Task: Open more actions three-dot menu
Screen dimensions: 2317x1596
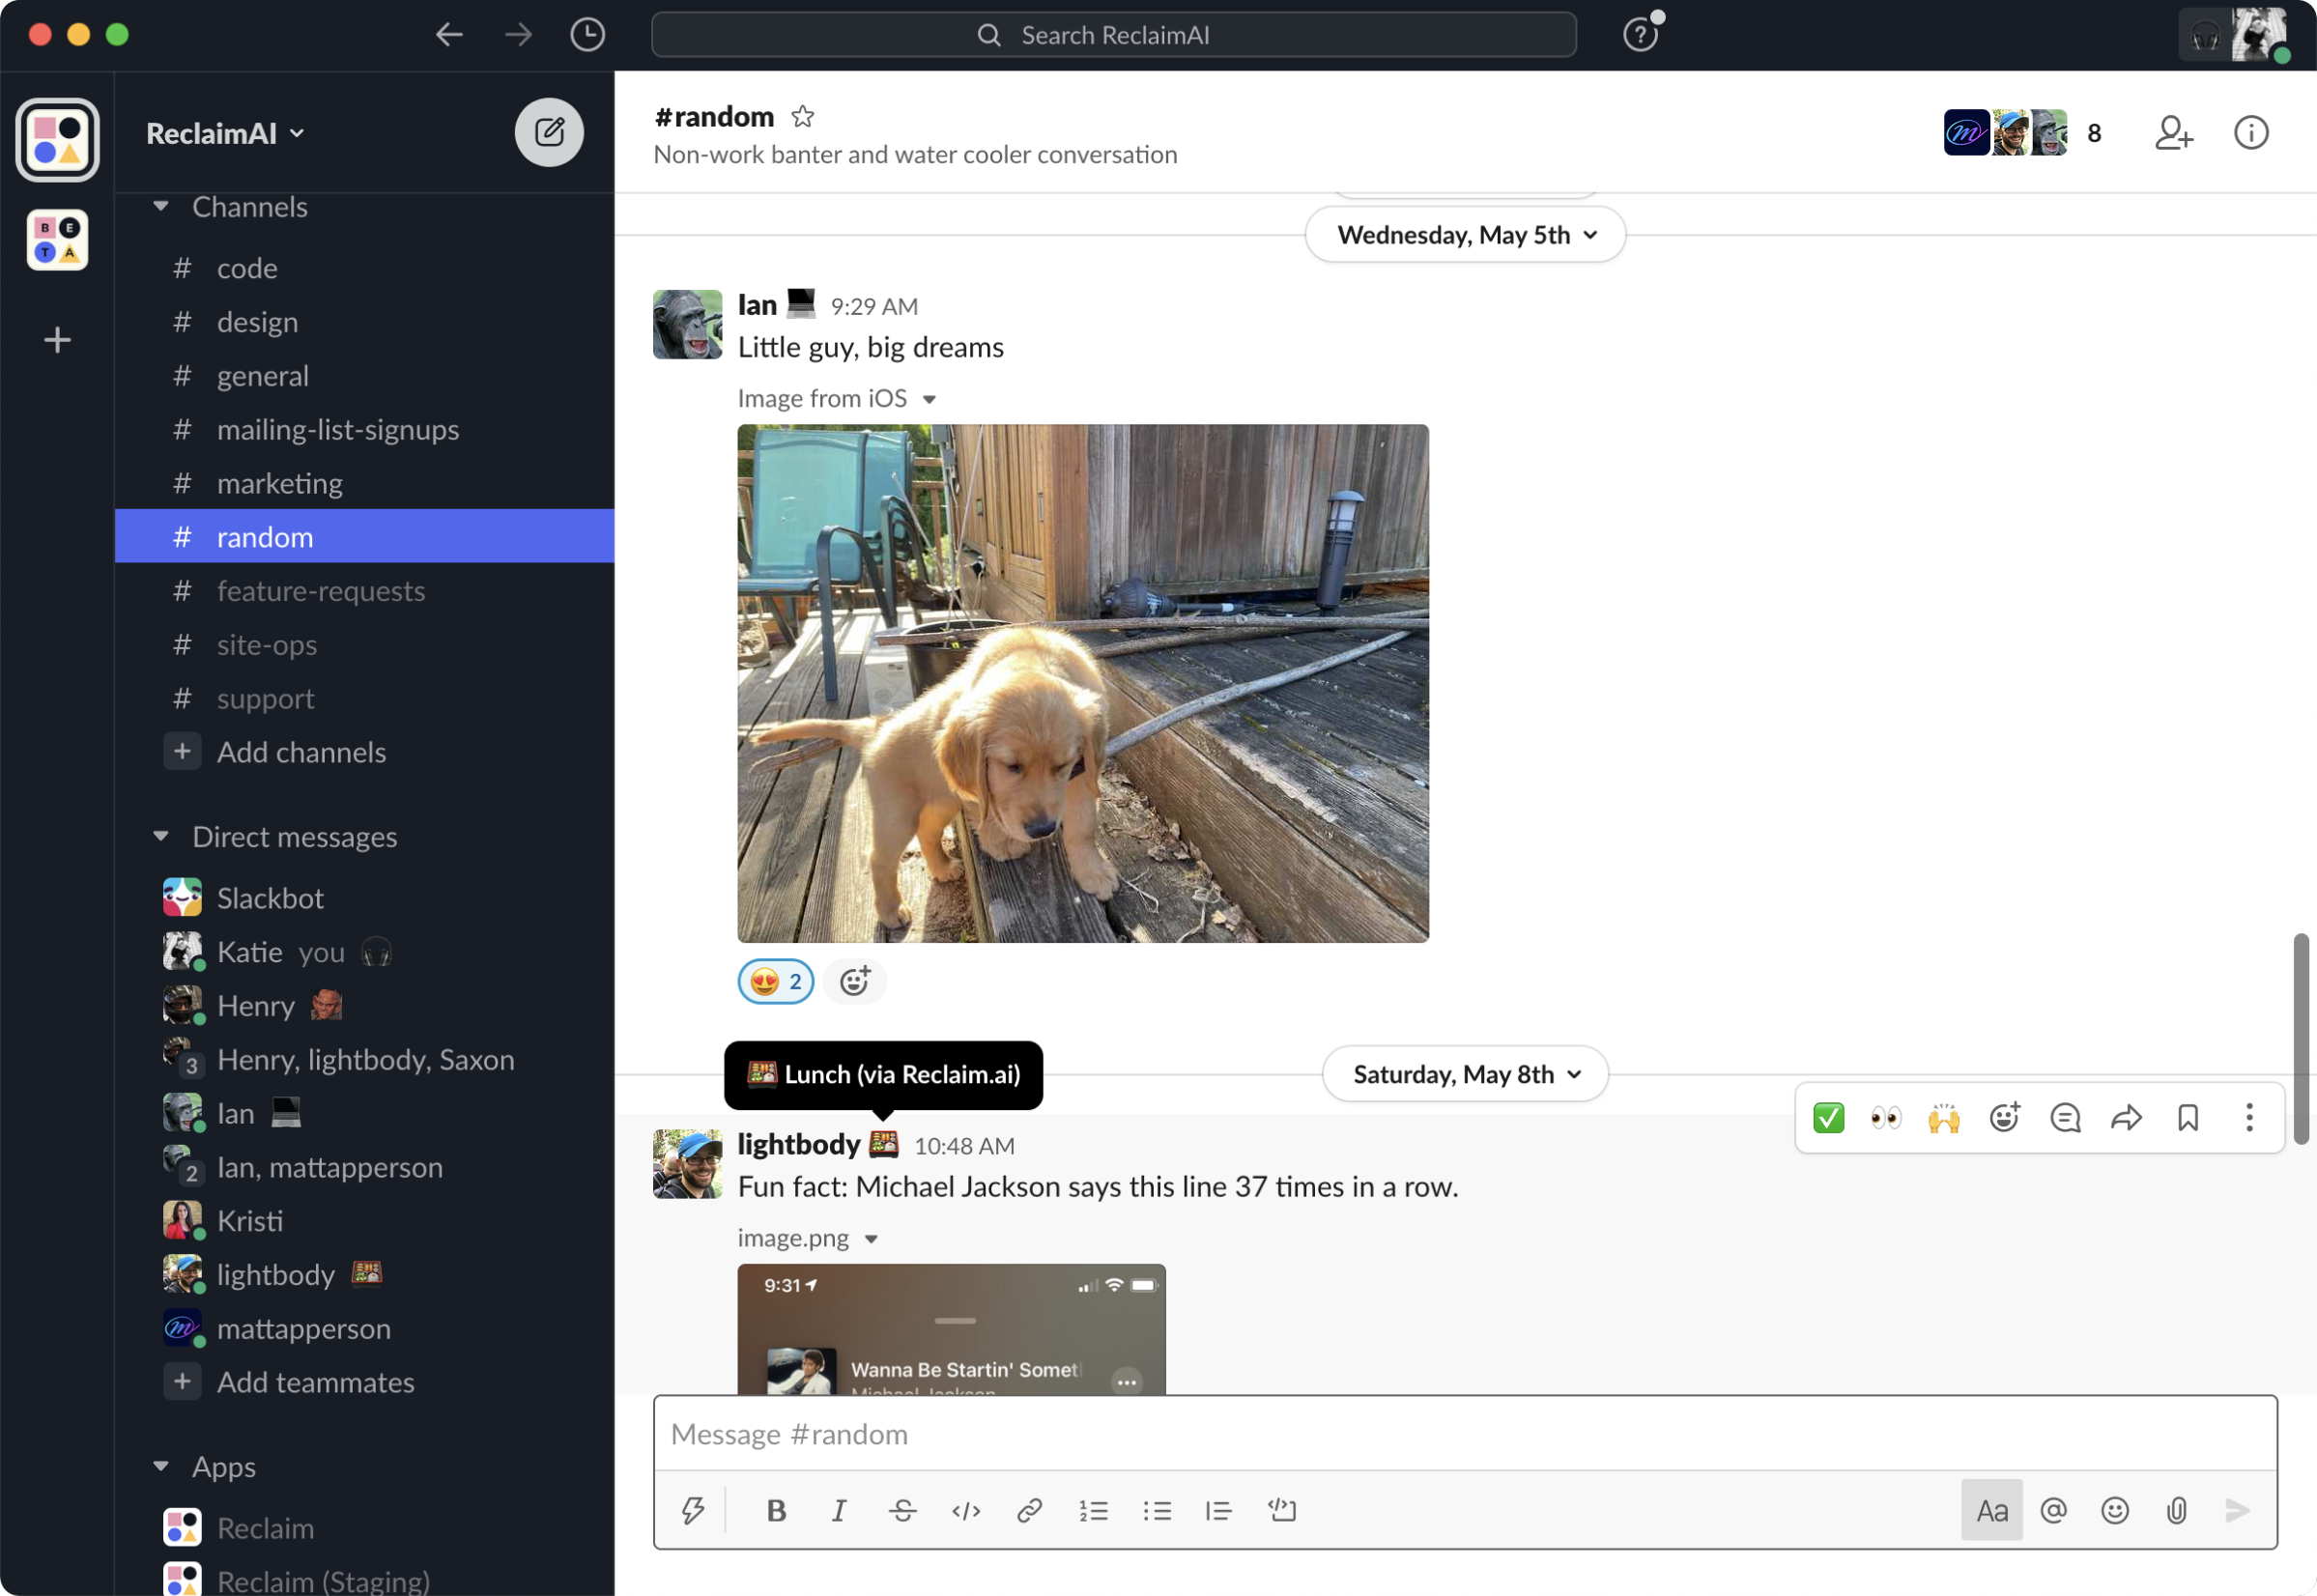Action: [2249, 1117]
